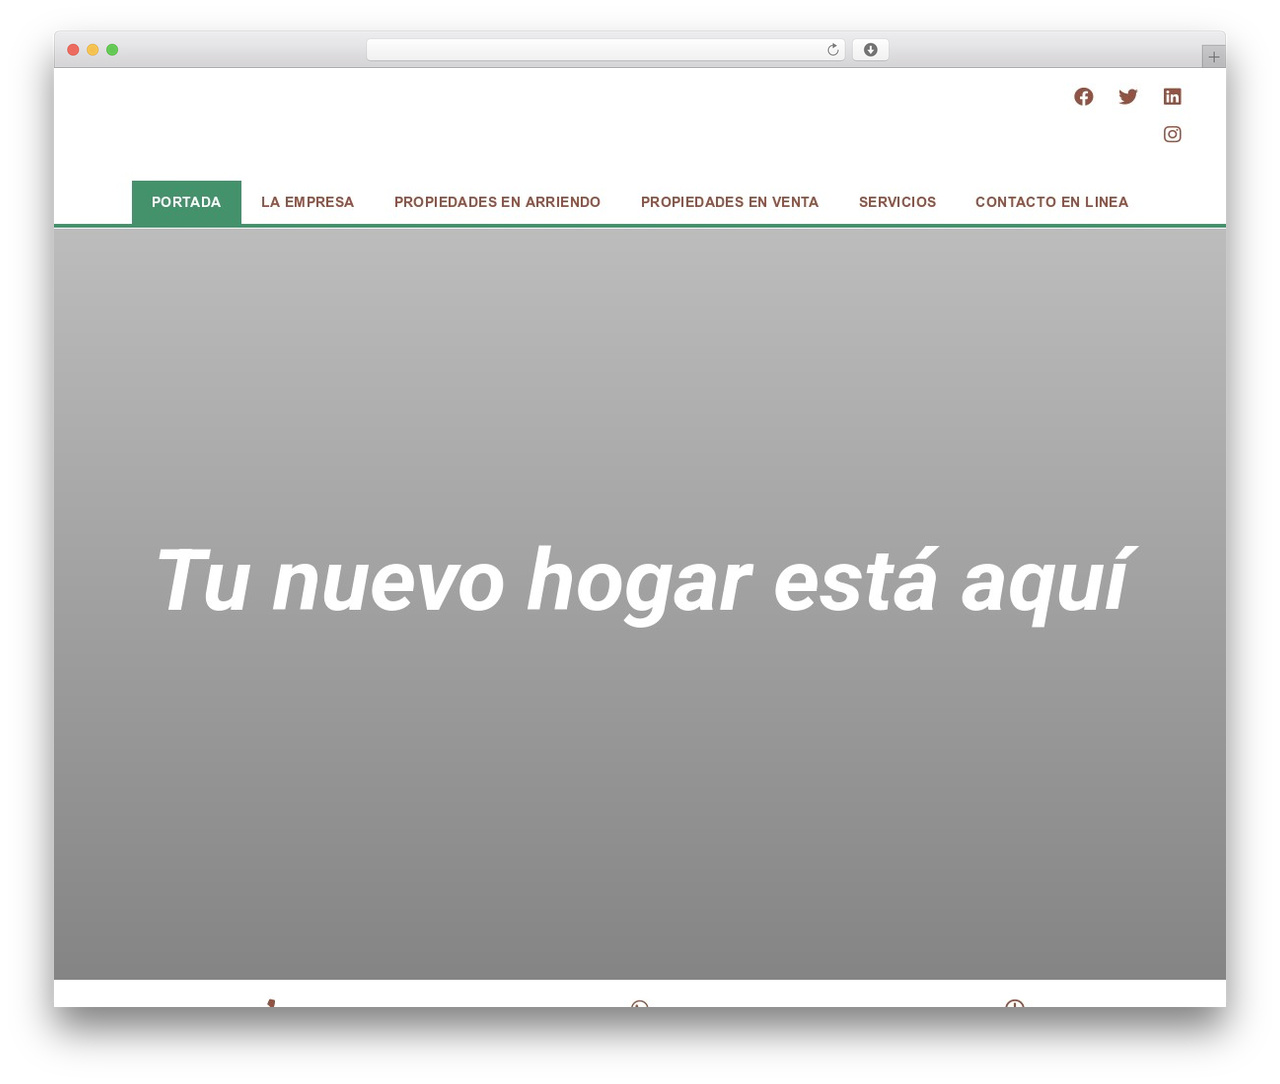Open the Instagram social icon

pos(1172,134)
